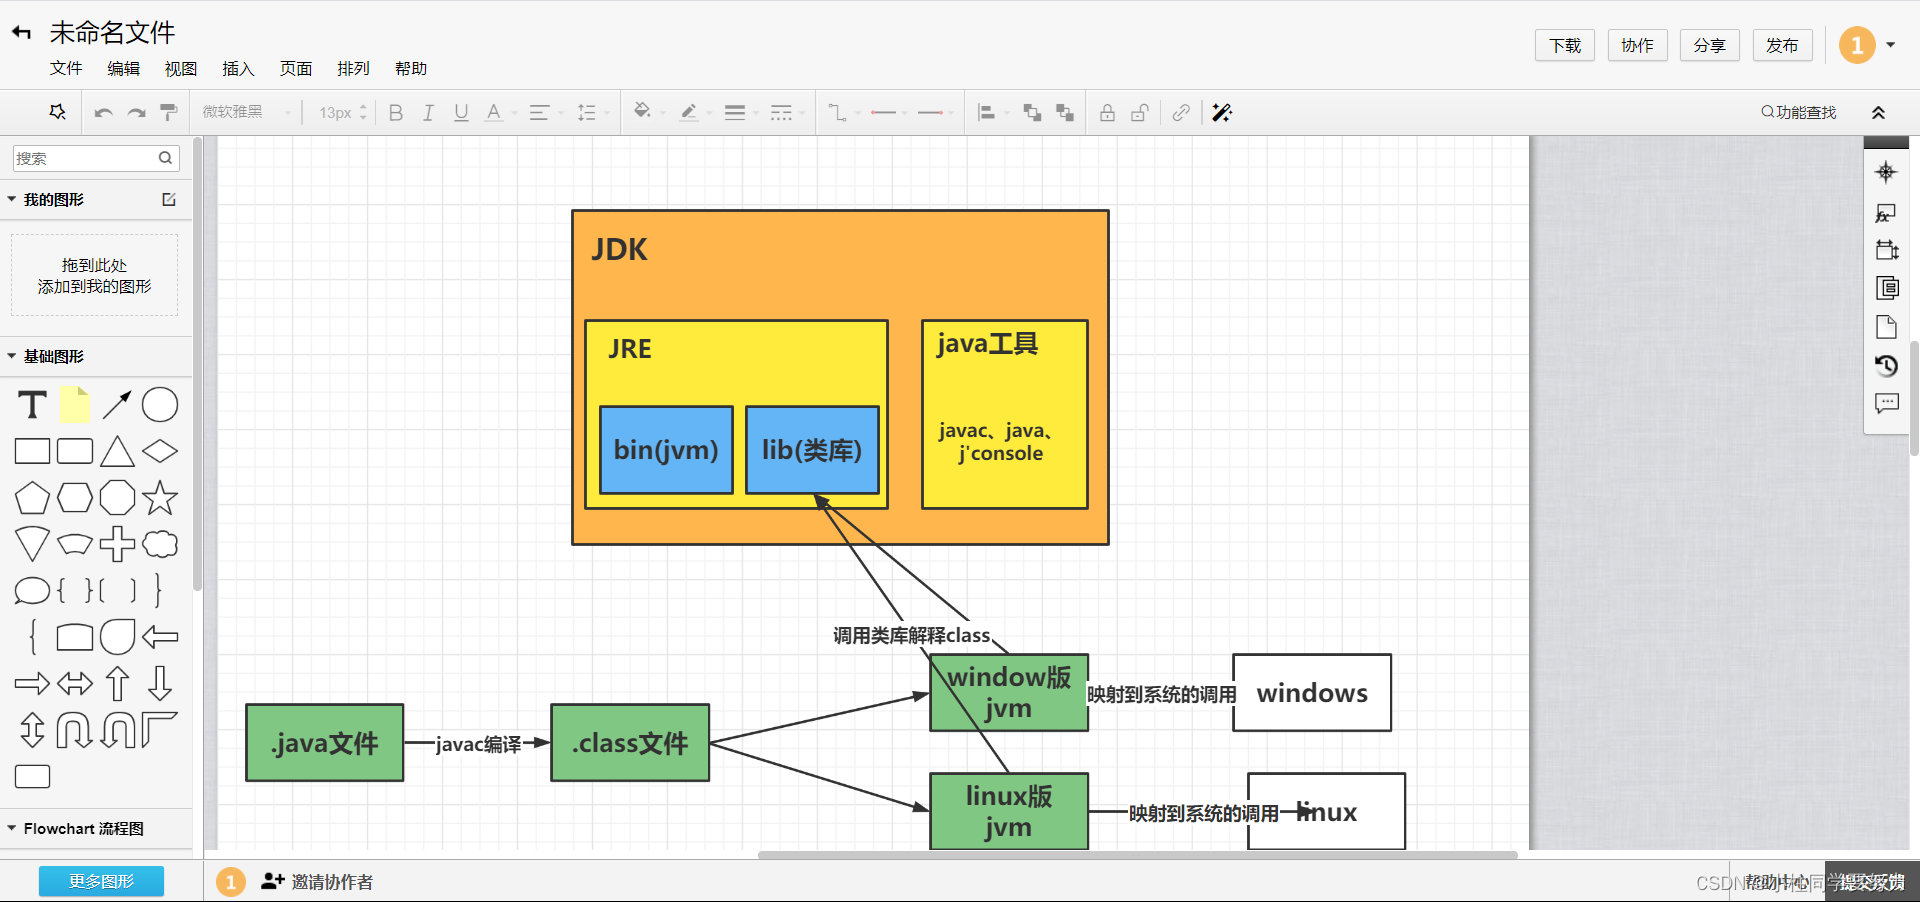Click the 更多图形 button

coord(101,881)
